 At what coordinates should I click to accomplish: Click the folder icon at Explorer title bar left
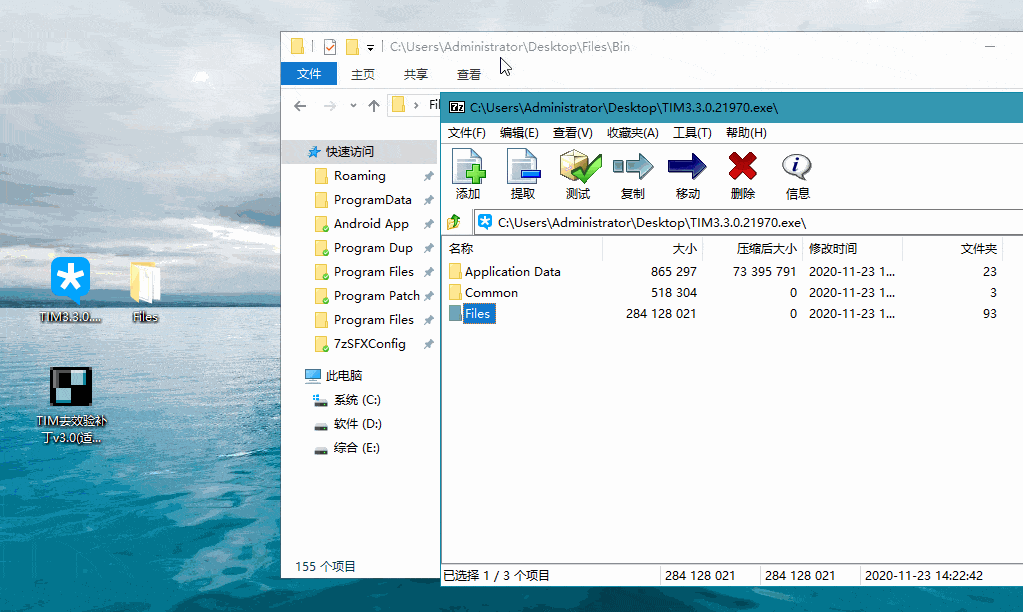point(298,46)
